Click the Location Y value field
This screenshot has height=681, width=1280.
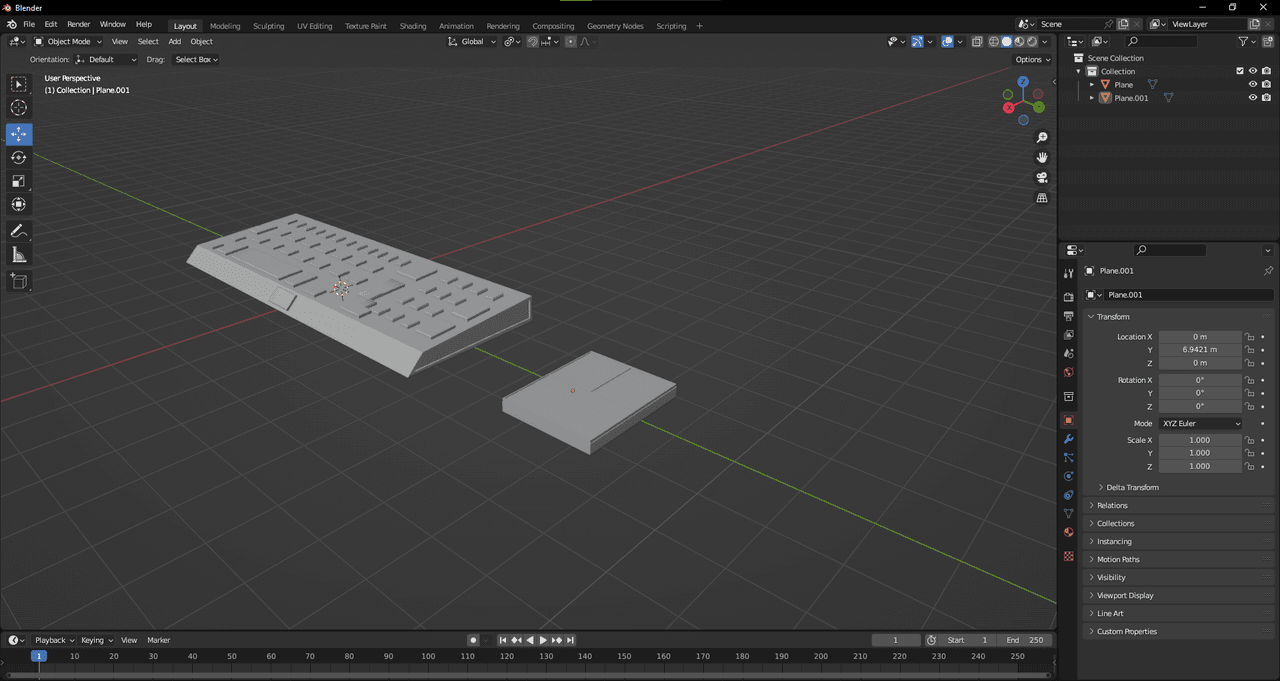coord(1200,350)
